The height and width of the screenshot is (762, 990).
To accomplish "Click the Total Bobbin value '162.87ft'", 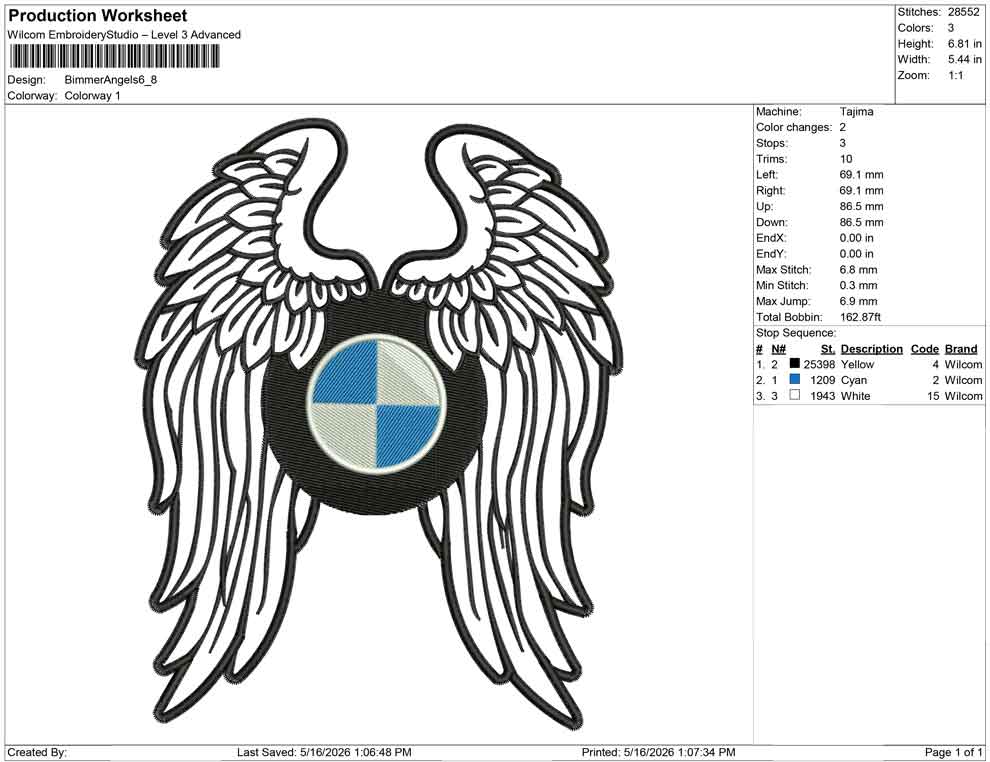I will tap(860, 317).
